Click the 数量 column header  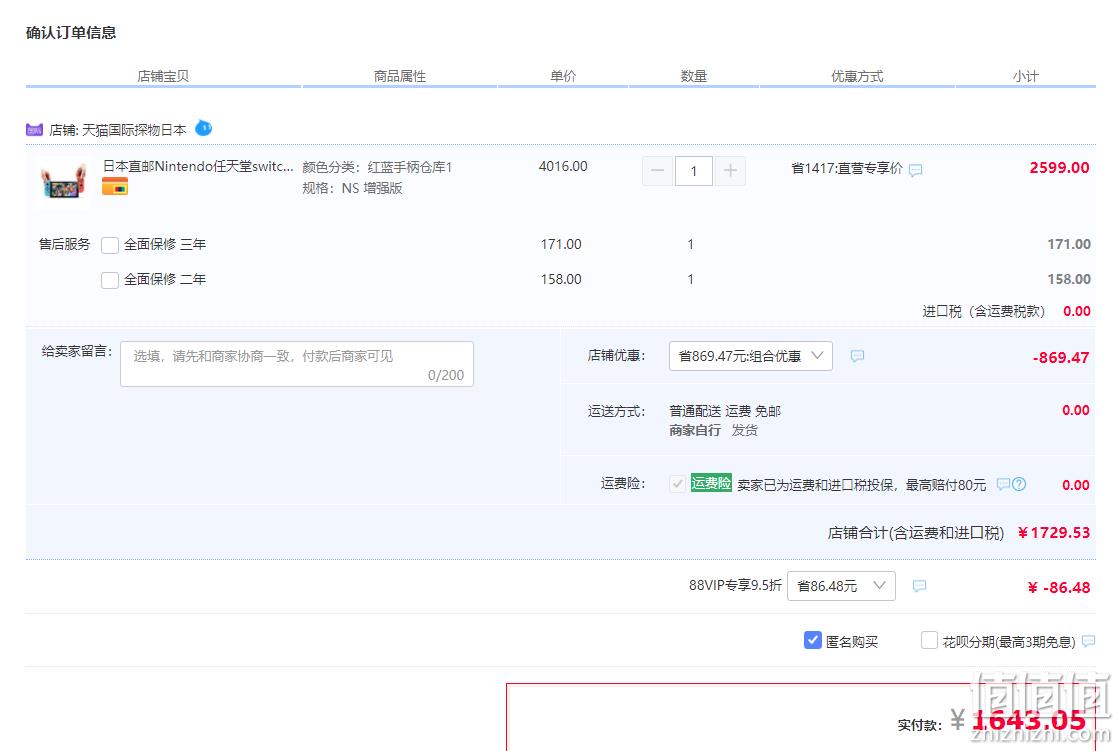694,76
